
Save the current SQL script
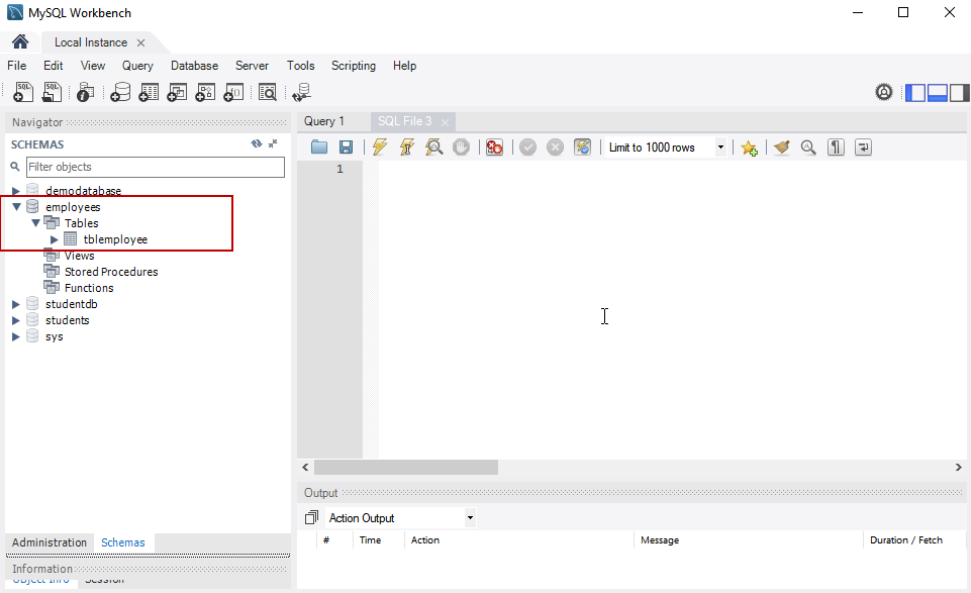tap(348, 147)
